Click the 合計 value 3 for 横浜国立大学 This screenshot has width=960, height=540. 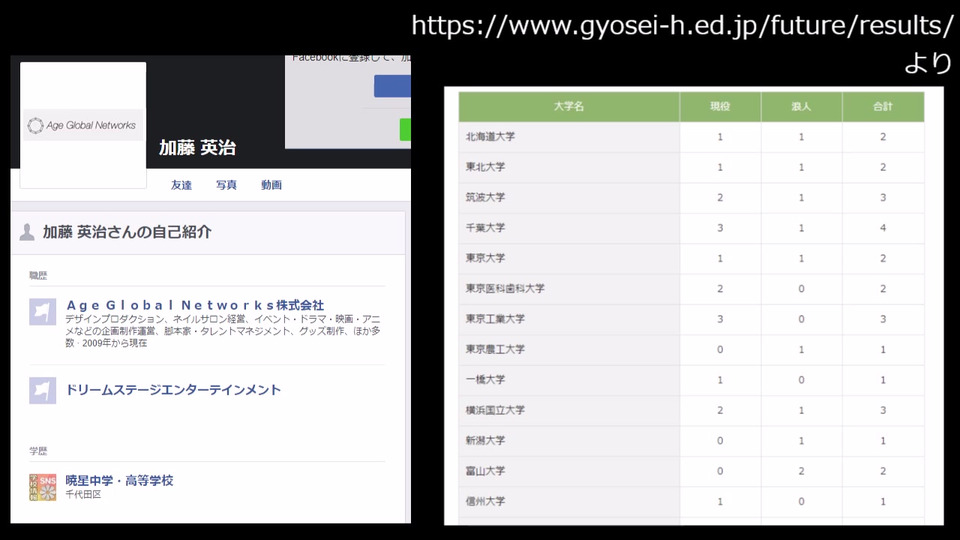tap(883, 410)
